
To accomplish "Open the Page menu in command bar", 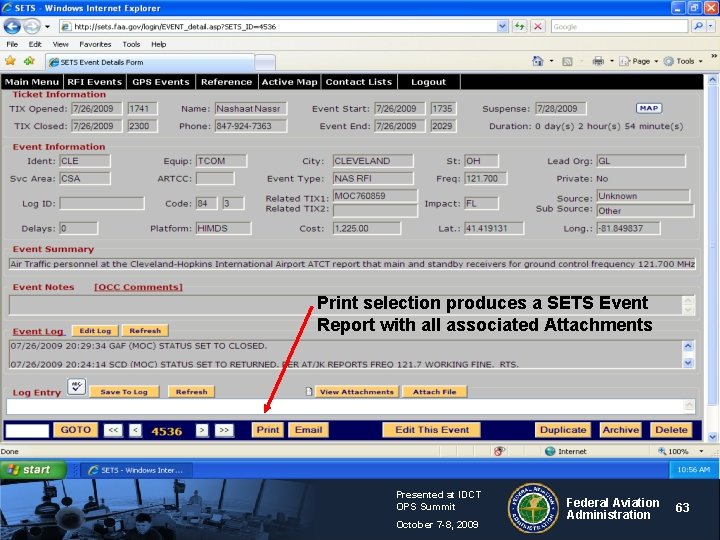I will [x=639, y=61].
